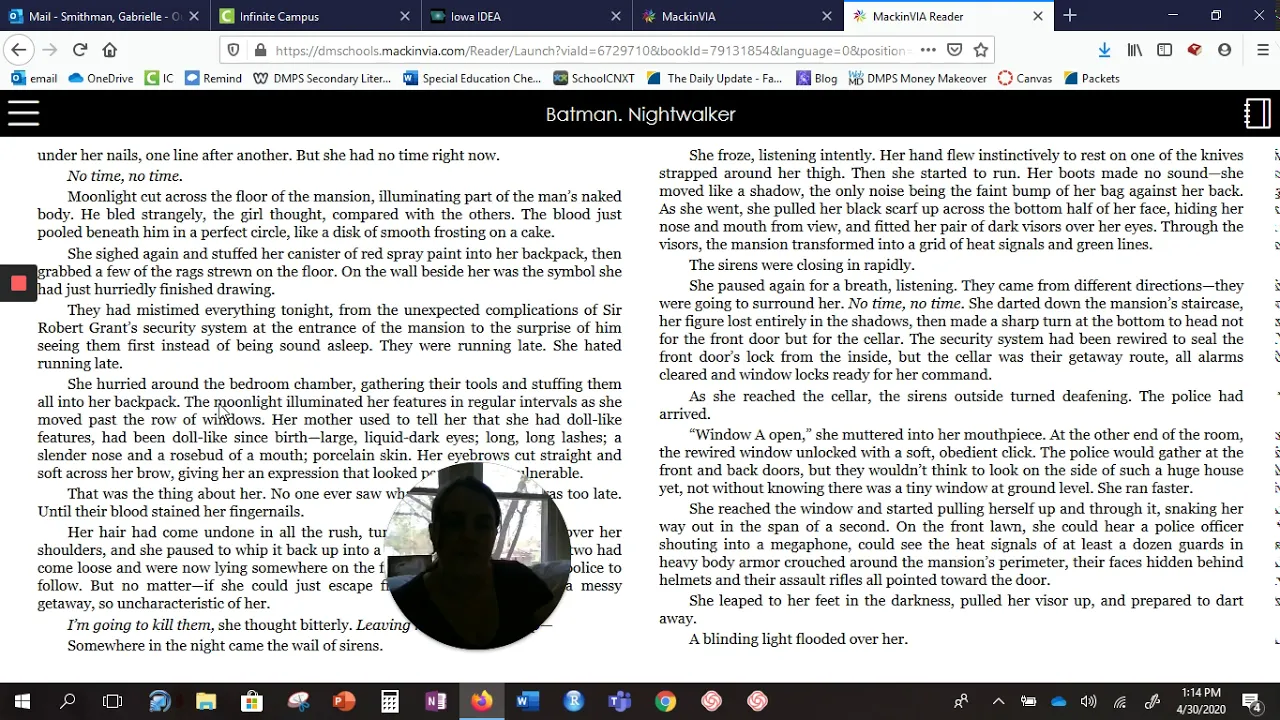Switch to the Infinite Campus tab

pos(314,16)
